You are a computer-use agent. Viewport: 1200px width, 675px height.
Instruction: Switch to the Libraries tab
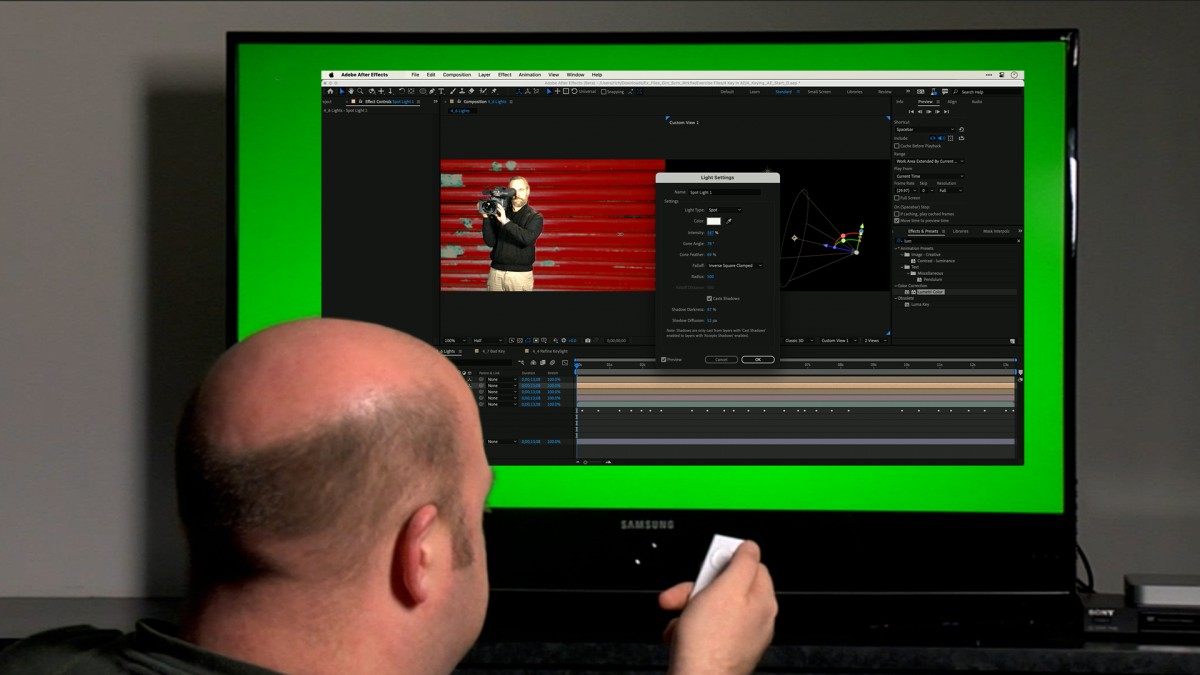pyautogui.click(x=960, y=231)
